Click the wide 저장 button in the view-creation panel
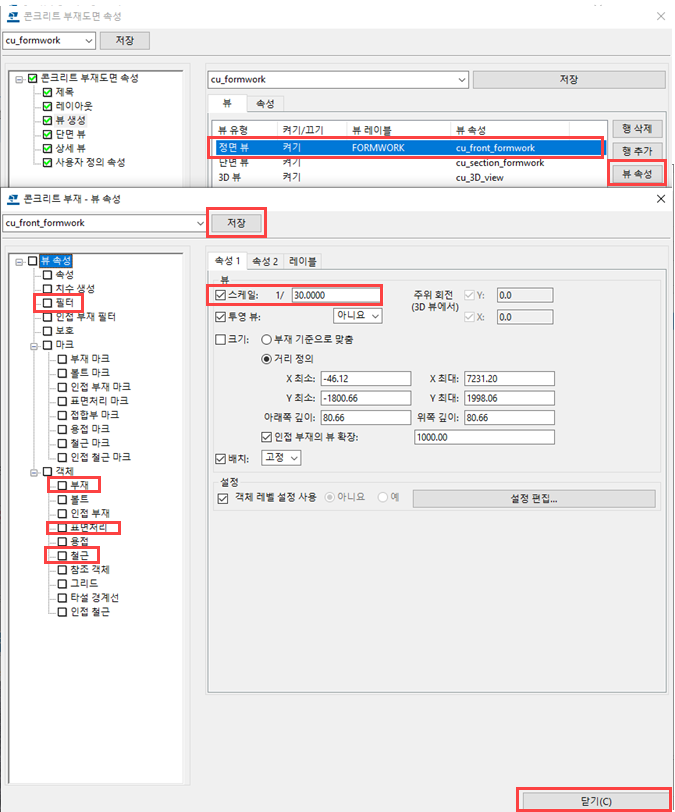Screen dimensions: 675x812 [x=569, y=79]
